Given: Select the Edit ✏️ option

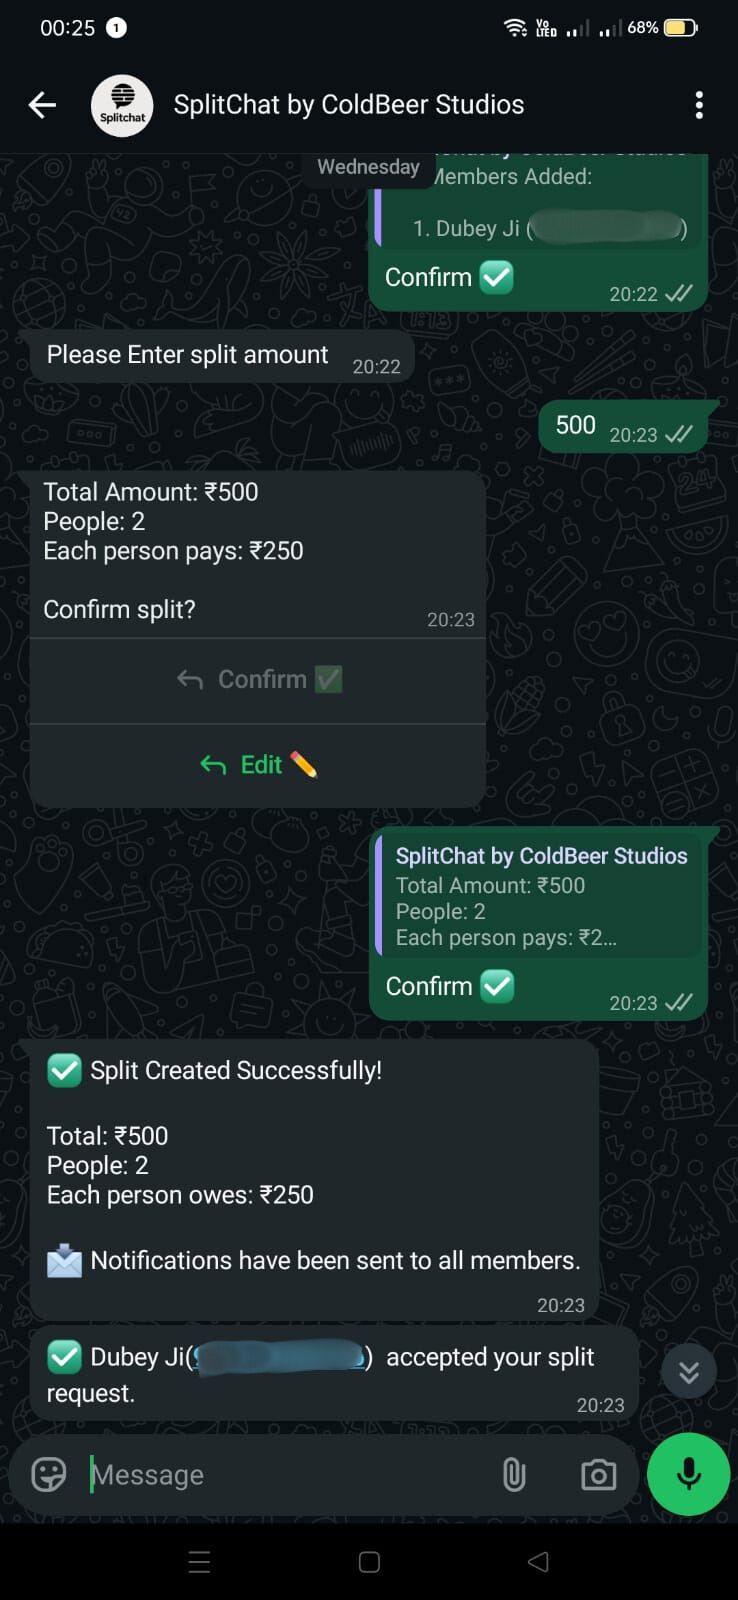Looking at the screenshot, I should (x=258, y=764).
